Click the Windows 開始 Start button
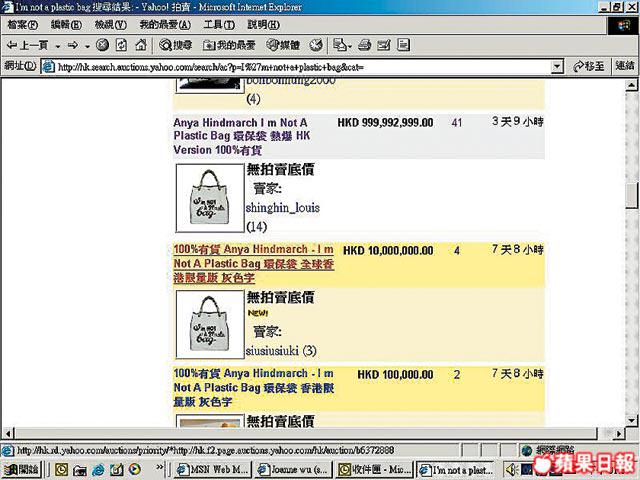640x480 pixels. (x=21, y=469)
